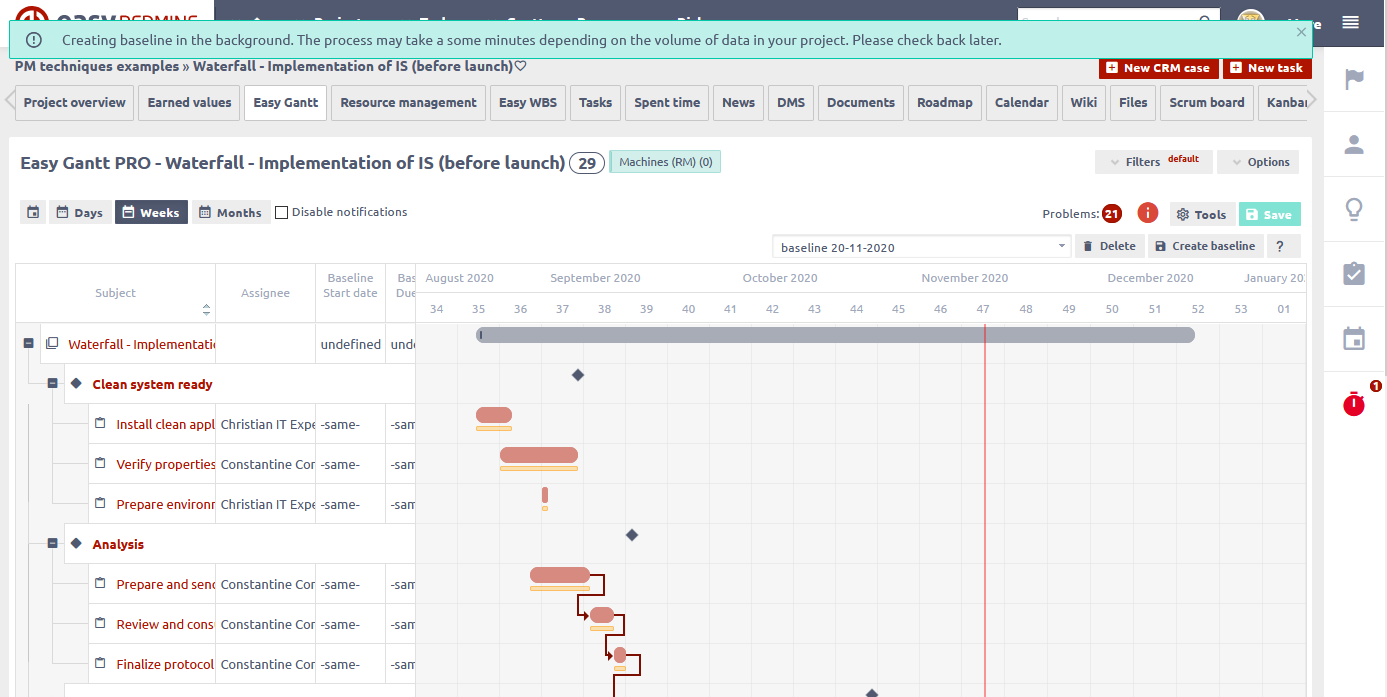The width and height of the screenshot is (1387, 697).
Task: Open the Scrum board tab
Action: coord(1206,102)
